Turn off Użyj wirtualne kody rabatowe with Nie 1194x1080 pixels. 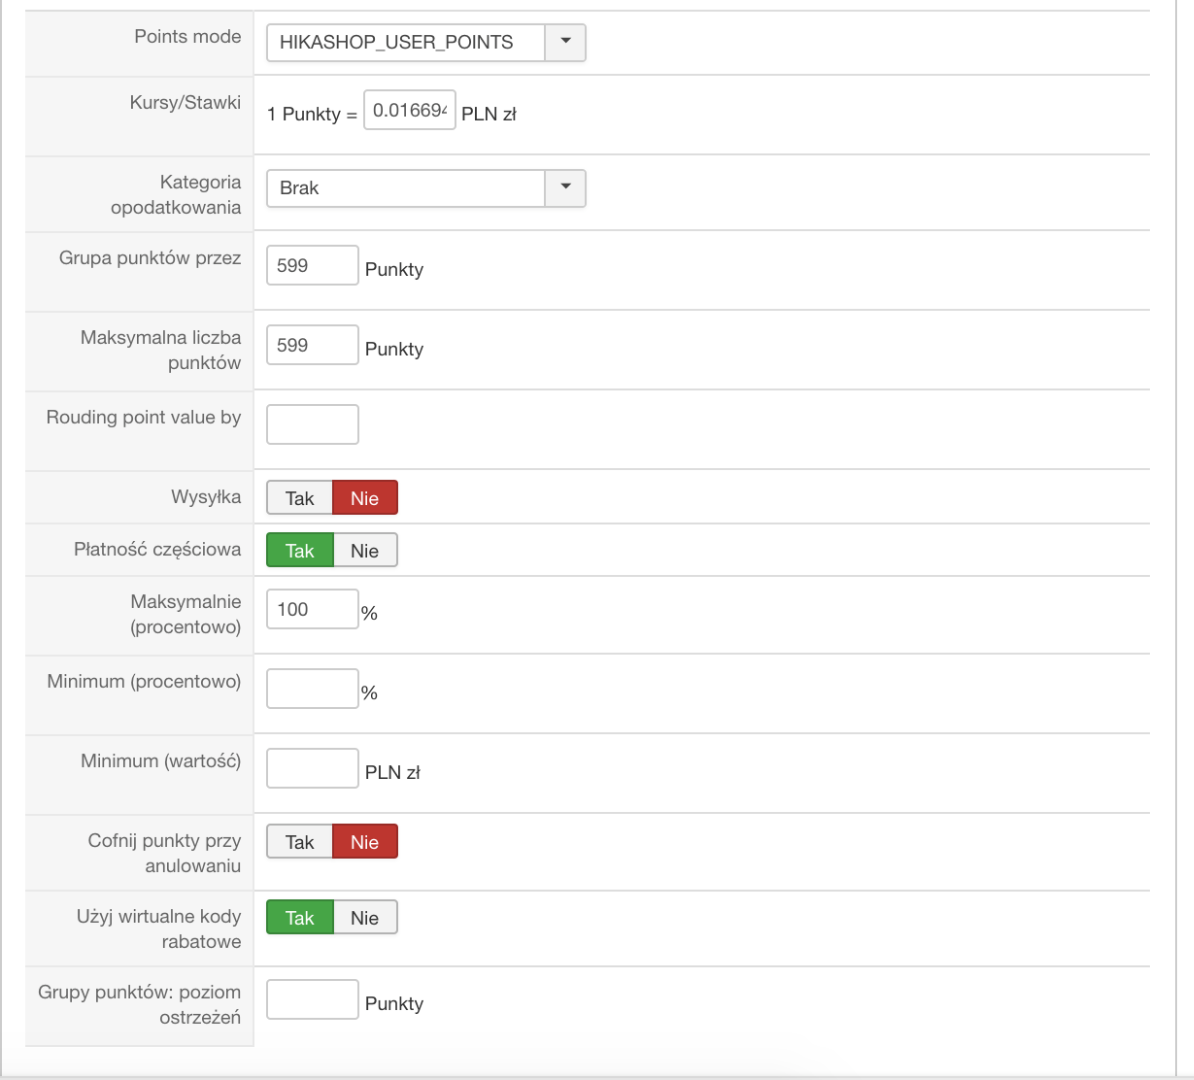coord(365,918)
